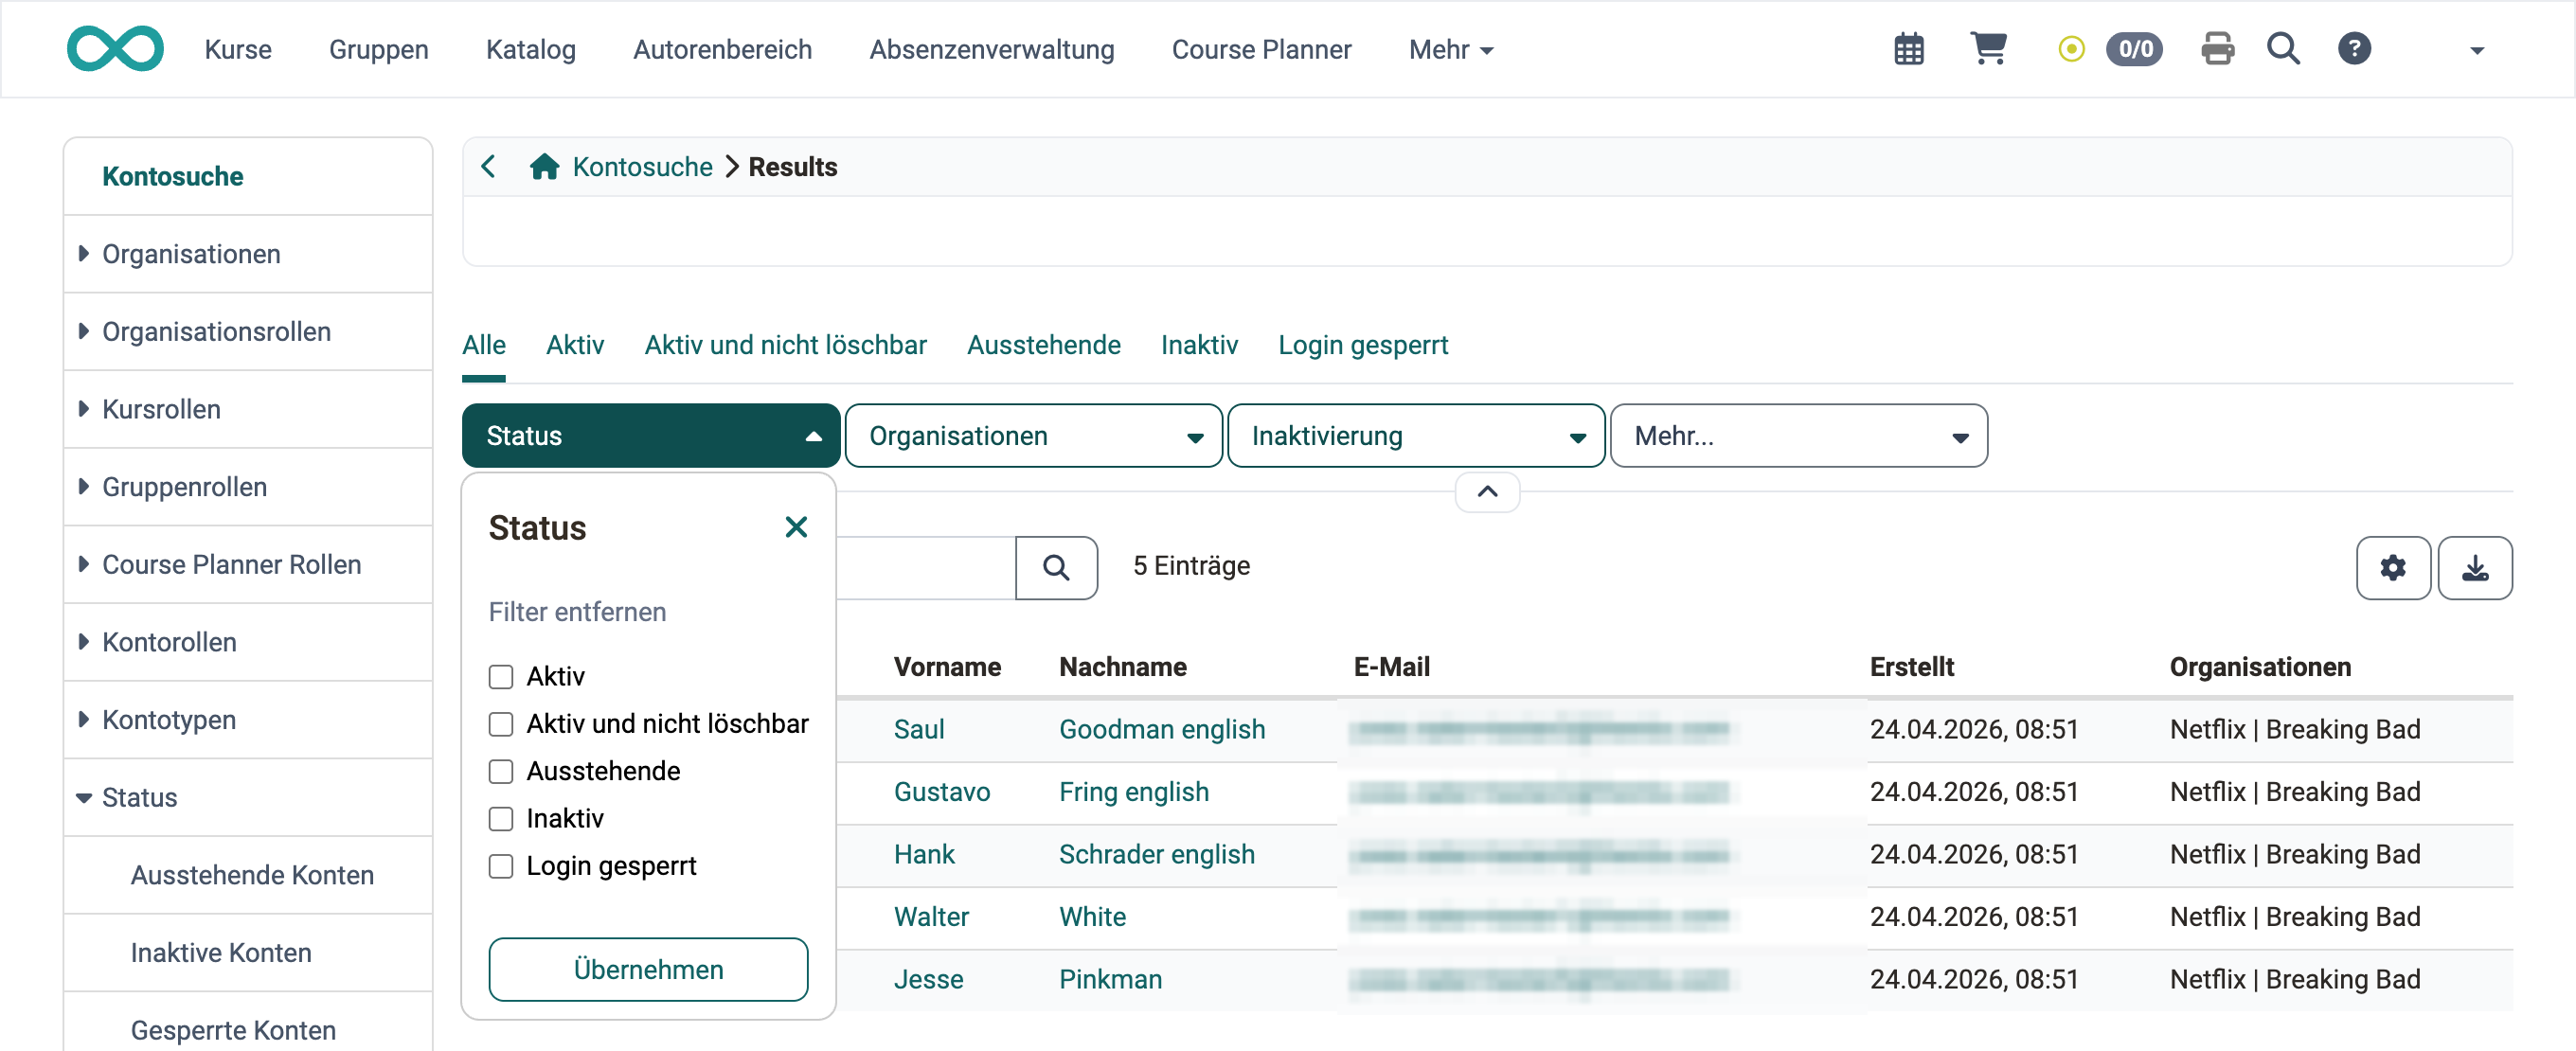
Task: Open user menu caret in top bar
Action: point(2476,50)
